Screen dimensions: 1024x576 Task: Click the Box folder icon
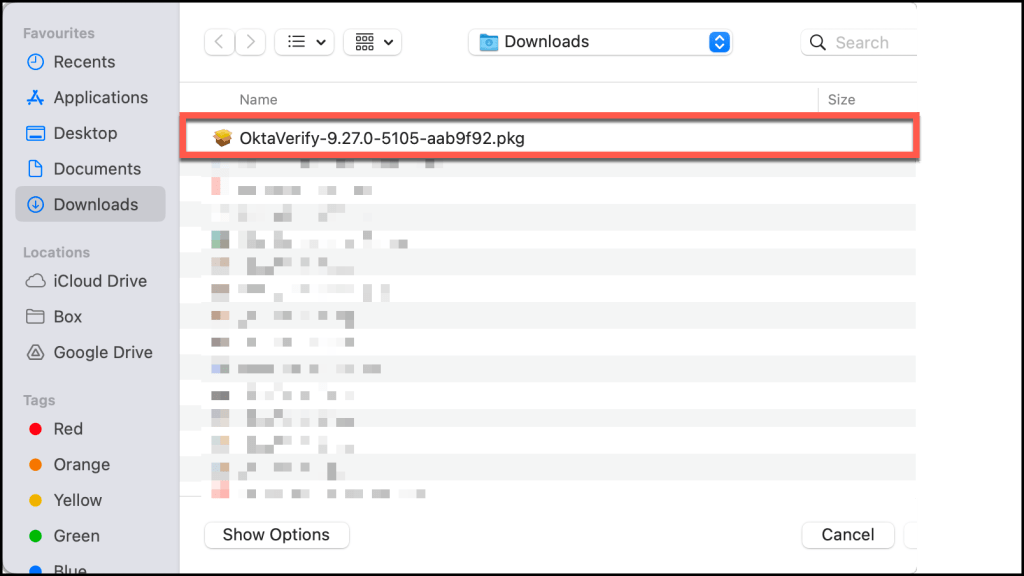[x=36, y=317]
